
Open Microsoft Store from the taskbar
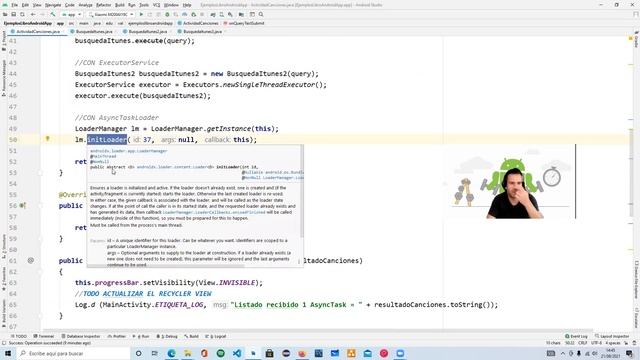click(269, 353)
